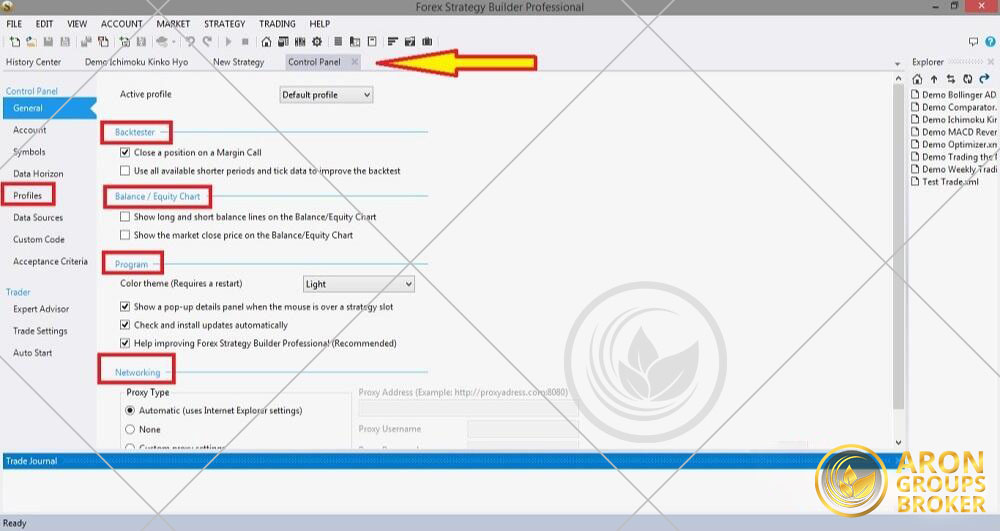The image size is (1000, 531).
Task: Switch to New Strategy tab
Action: point(239,62)
